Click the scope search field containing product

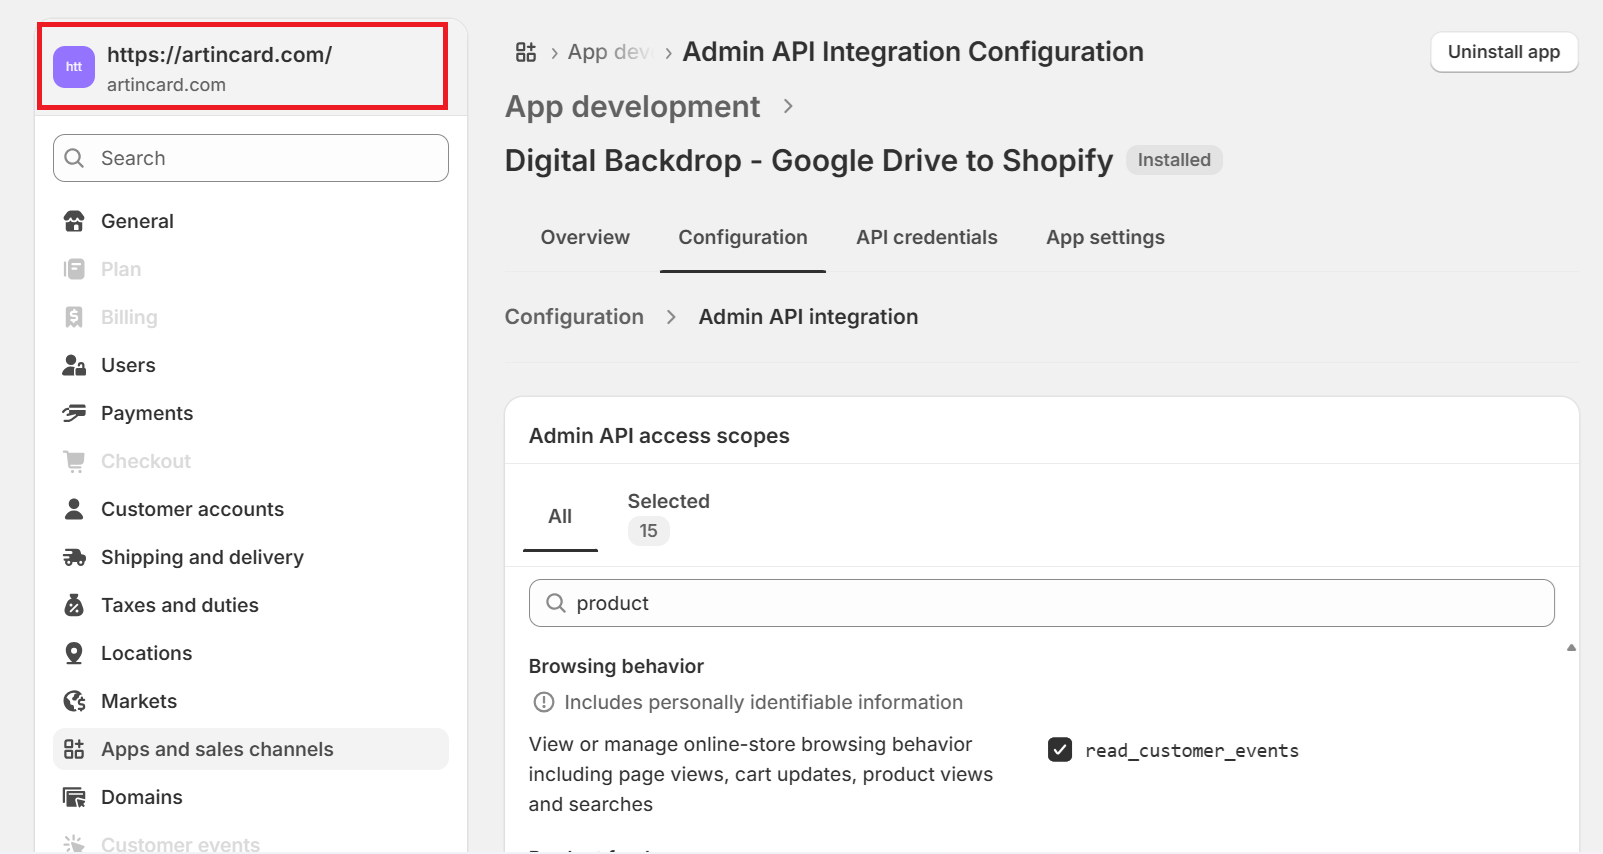coord(1040,603)
